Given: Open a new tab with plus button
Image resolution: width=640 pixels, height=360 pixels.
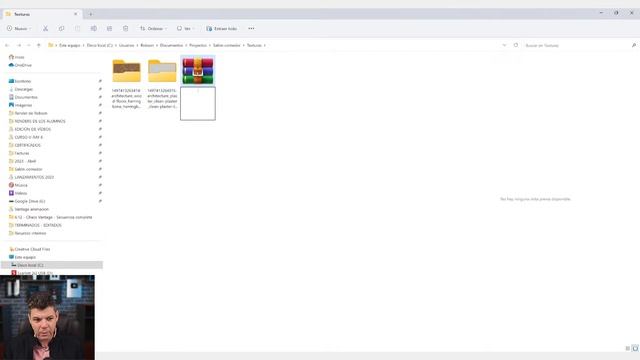Looking at the screenshot, I should 91,14.
